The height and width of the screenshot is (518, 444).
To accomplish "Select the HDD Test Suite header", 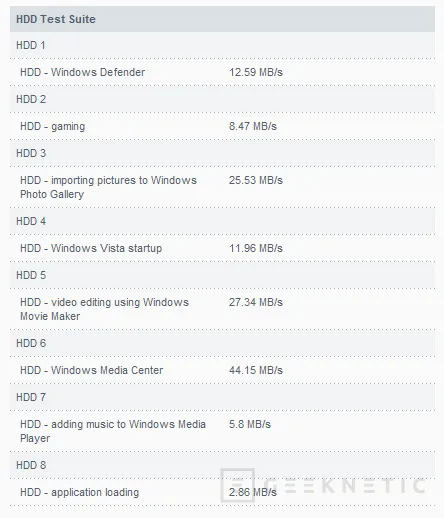I will pyautogui.click(x=222, y=19).
